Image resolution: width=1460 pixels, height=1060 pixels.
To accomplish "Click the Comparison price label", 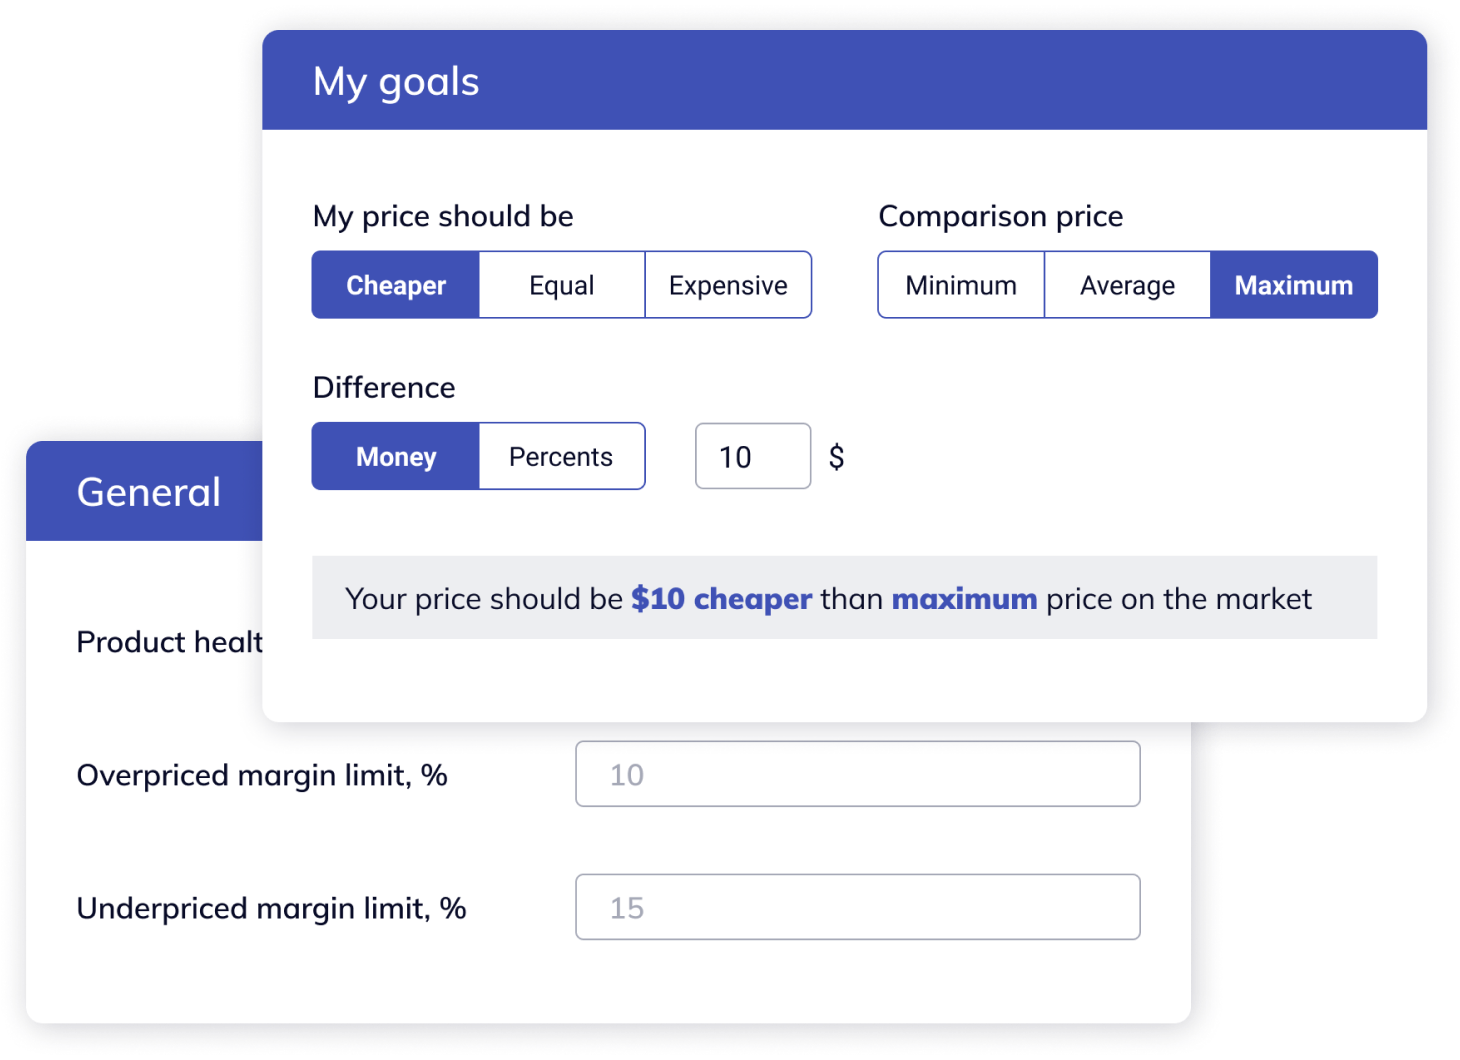I will pyautogui.click(x=1001, y=216).
